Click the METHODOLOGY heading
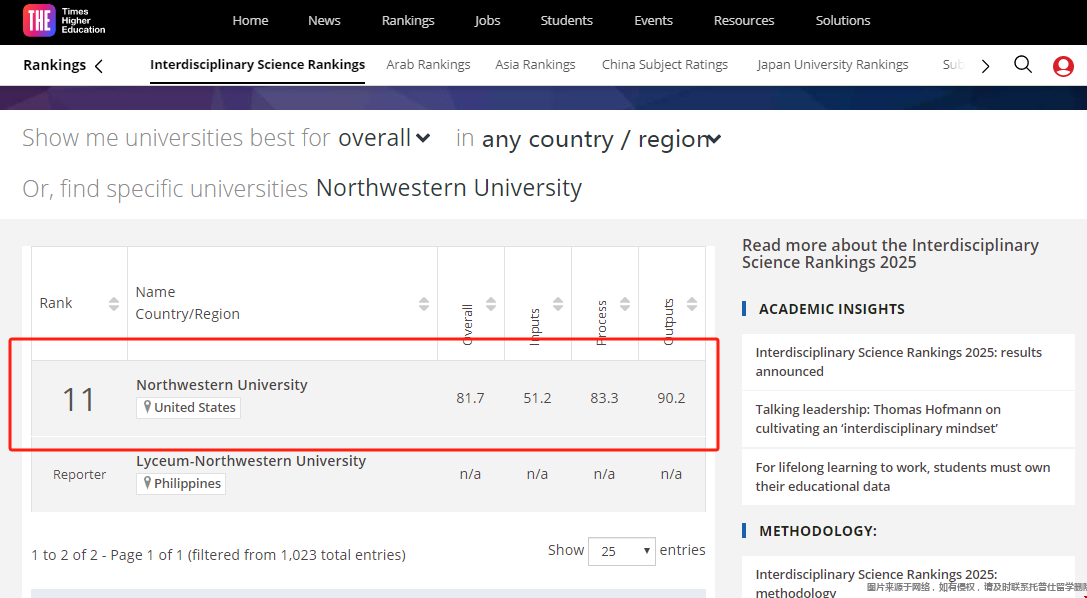This screenshot has height=598, width=1087. click(818, 531)
